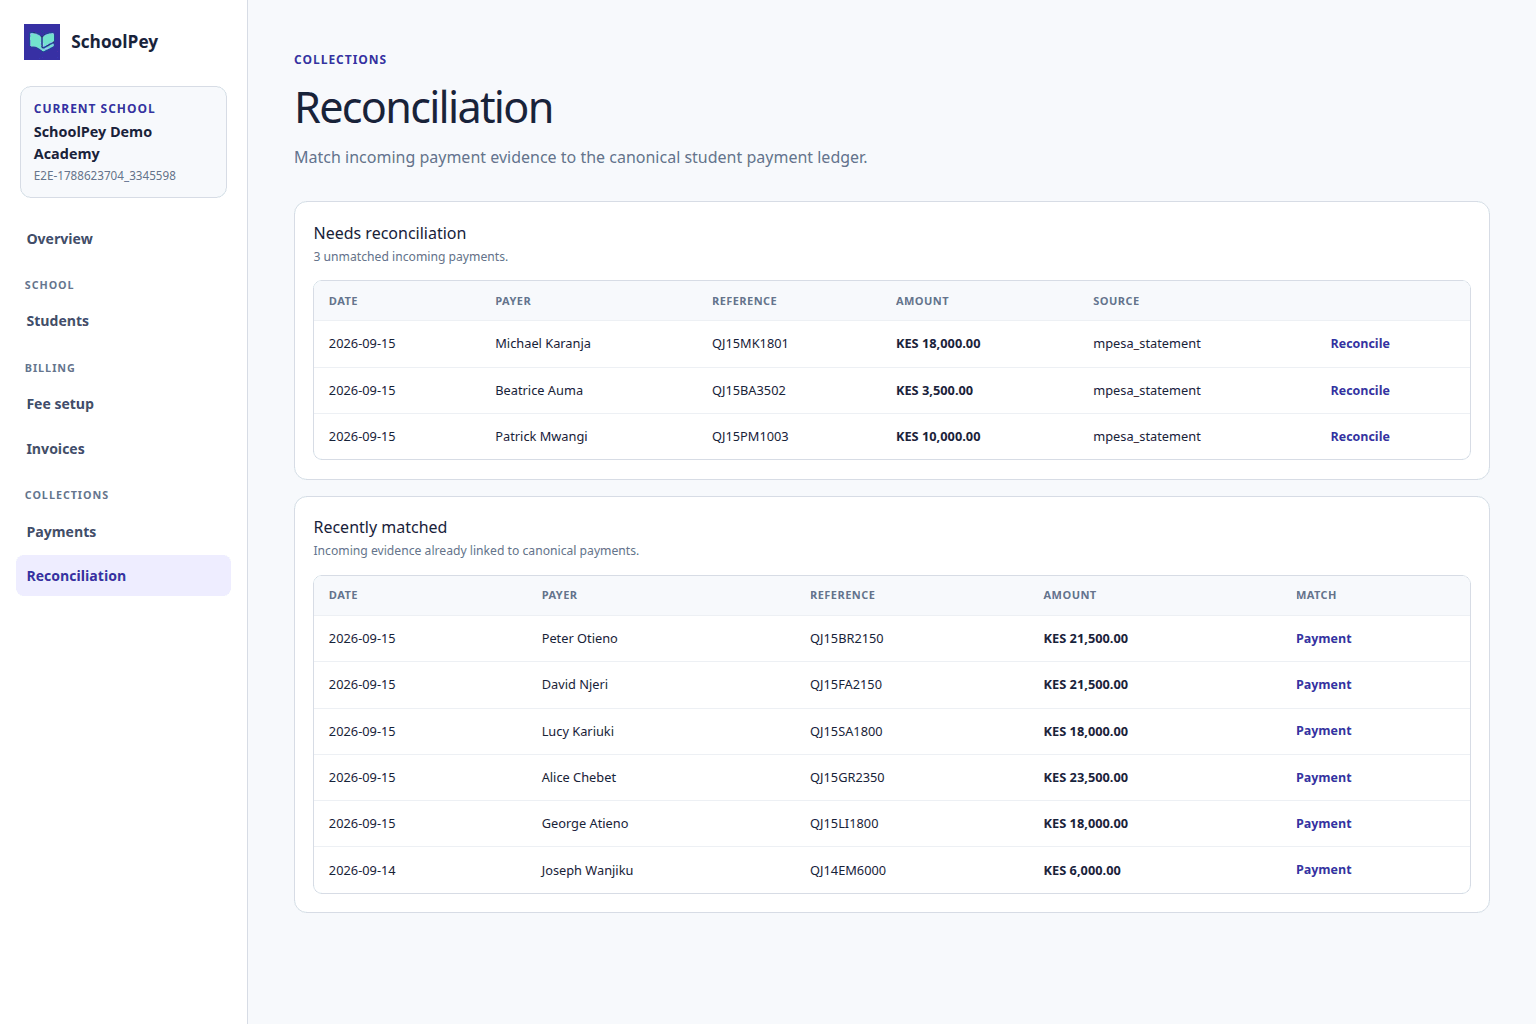Open Payment link for George Atieno

pos(1323,824)
